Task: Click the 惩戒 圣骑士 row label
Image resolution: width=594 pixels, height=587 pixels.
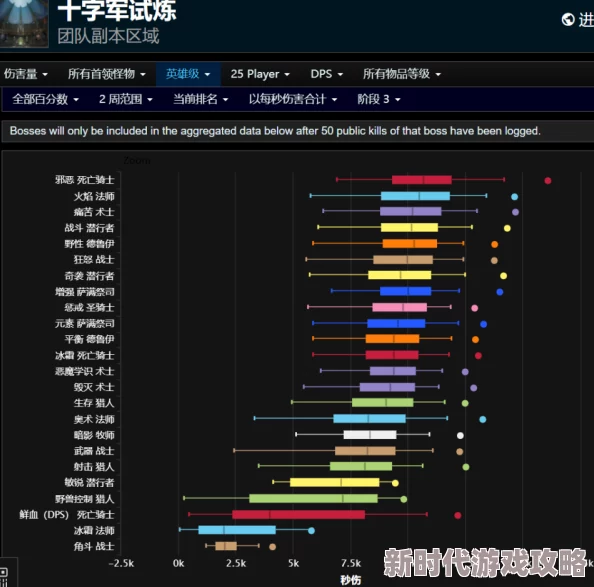Action: [89, 307]
